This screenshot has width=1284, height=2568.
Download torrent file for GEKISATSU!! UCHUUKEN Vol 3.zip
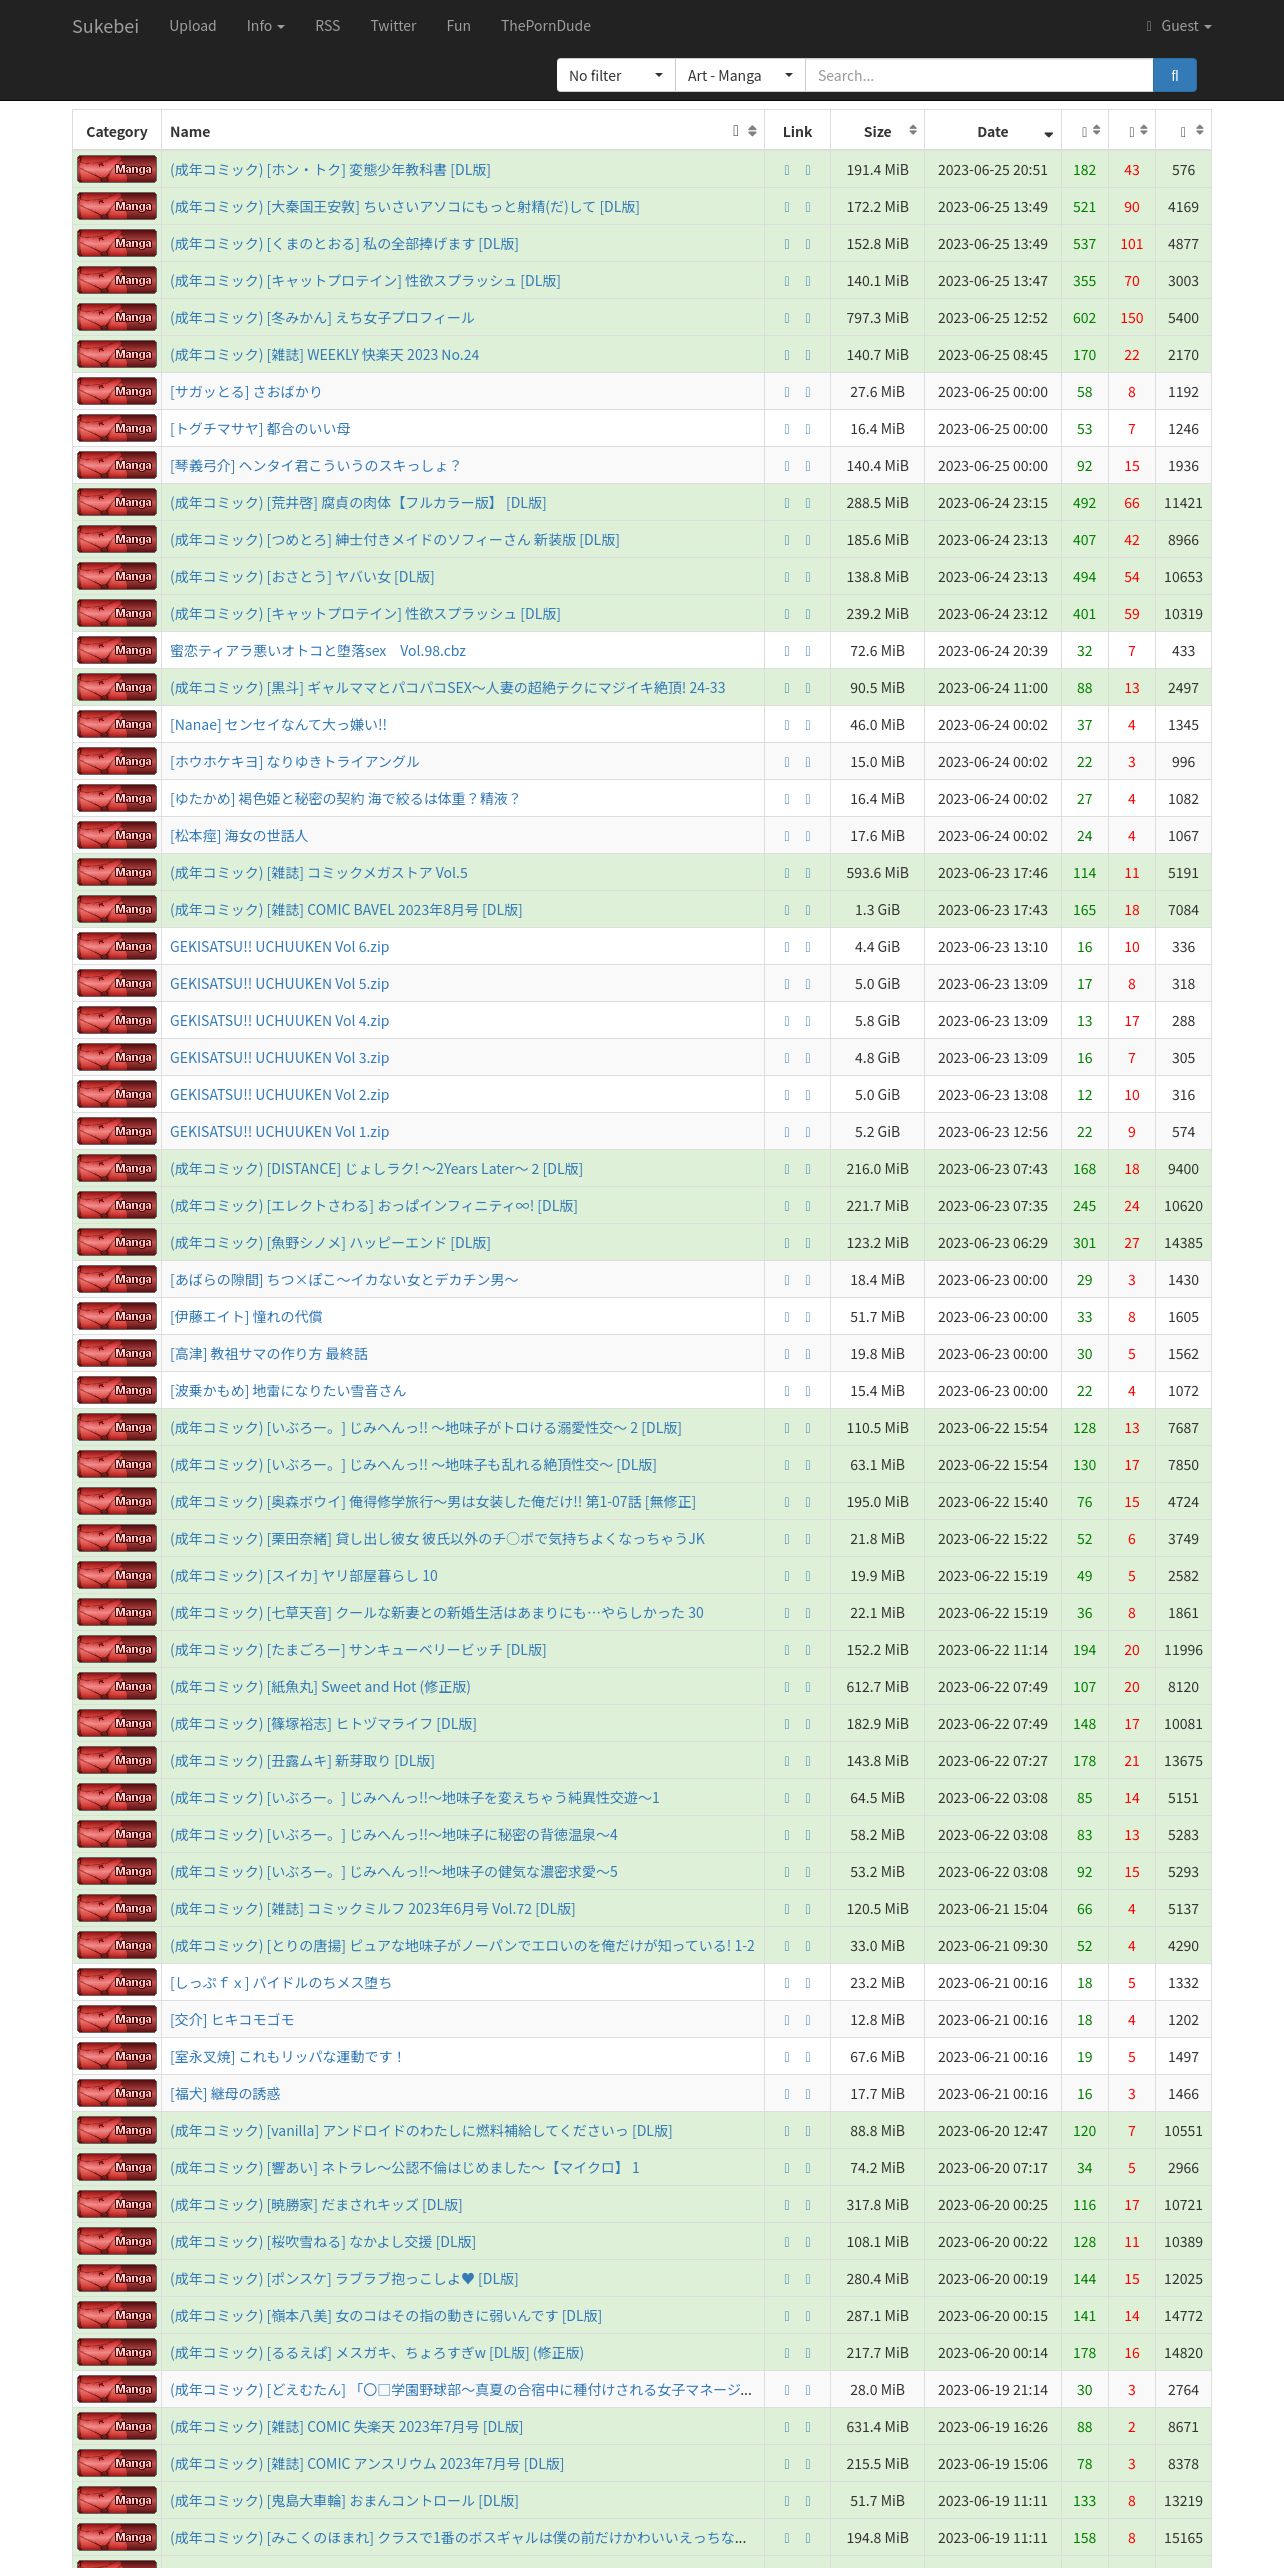tap(787, 1058)
